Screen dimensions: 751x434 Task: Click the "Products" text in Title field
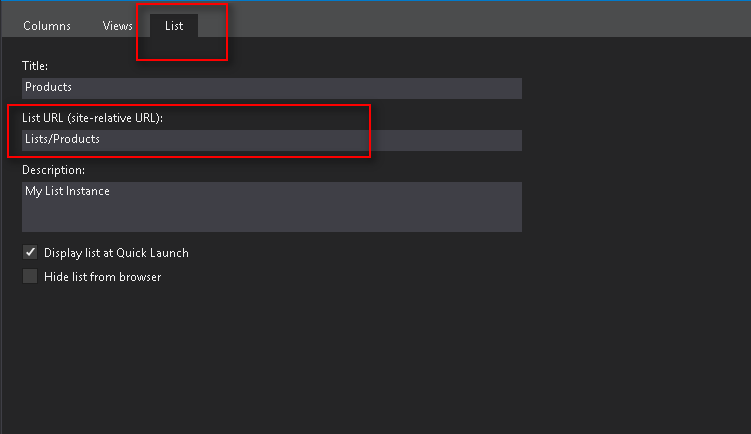(48, 88)
